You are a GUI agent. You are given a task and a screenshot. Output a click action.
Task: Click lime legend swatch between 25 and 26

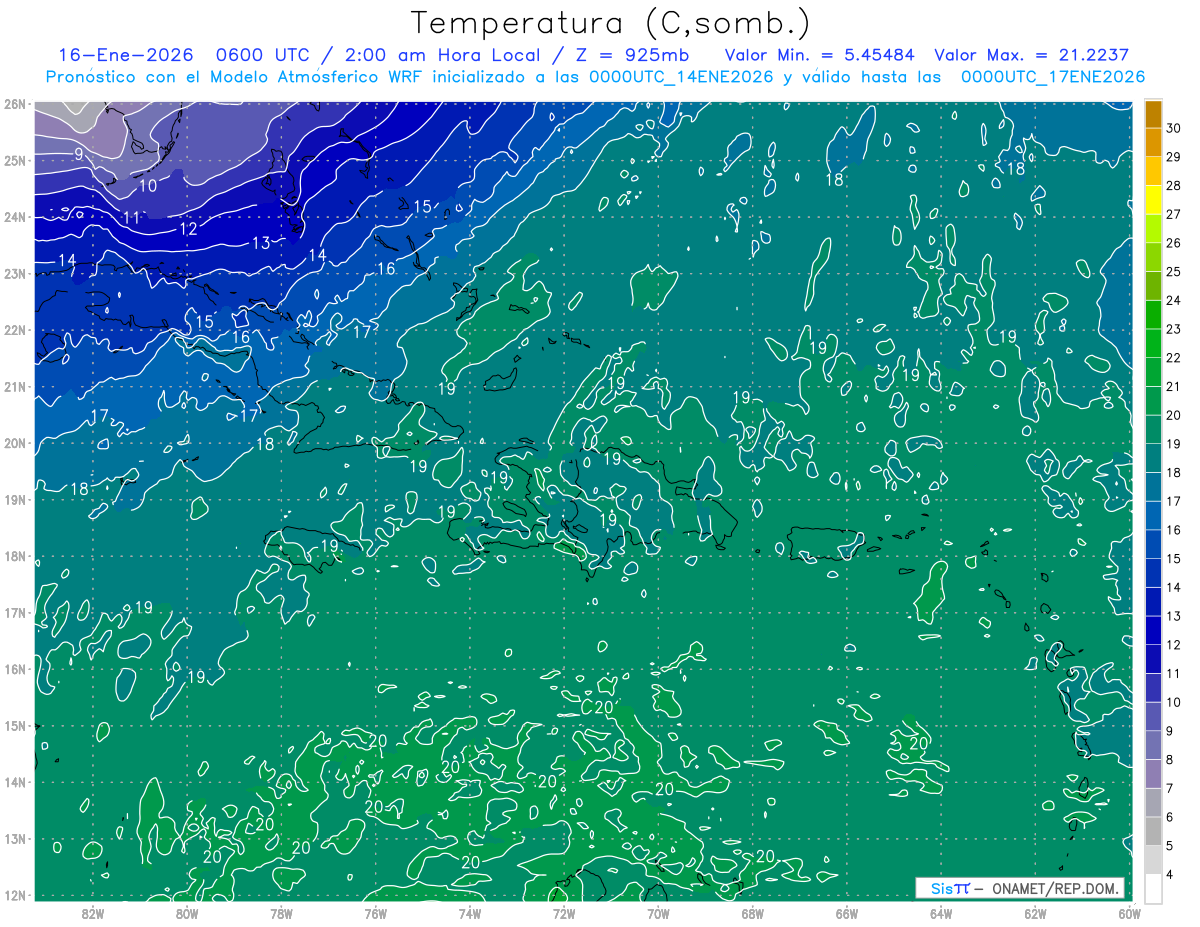click(x=1152, y=257)
